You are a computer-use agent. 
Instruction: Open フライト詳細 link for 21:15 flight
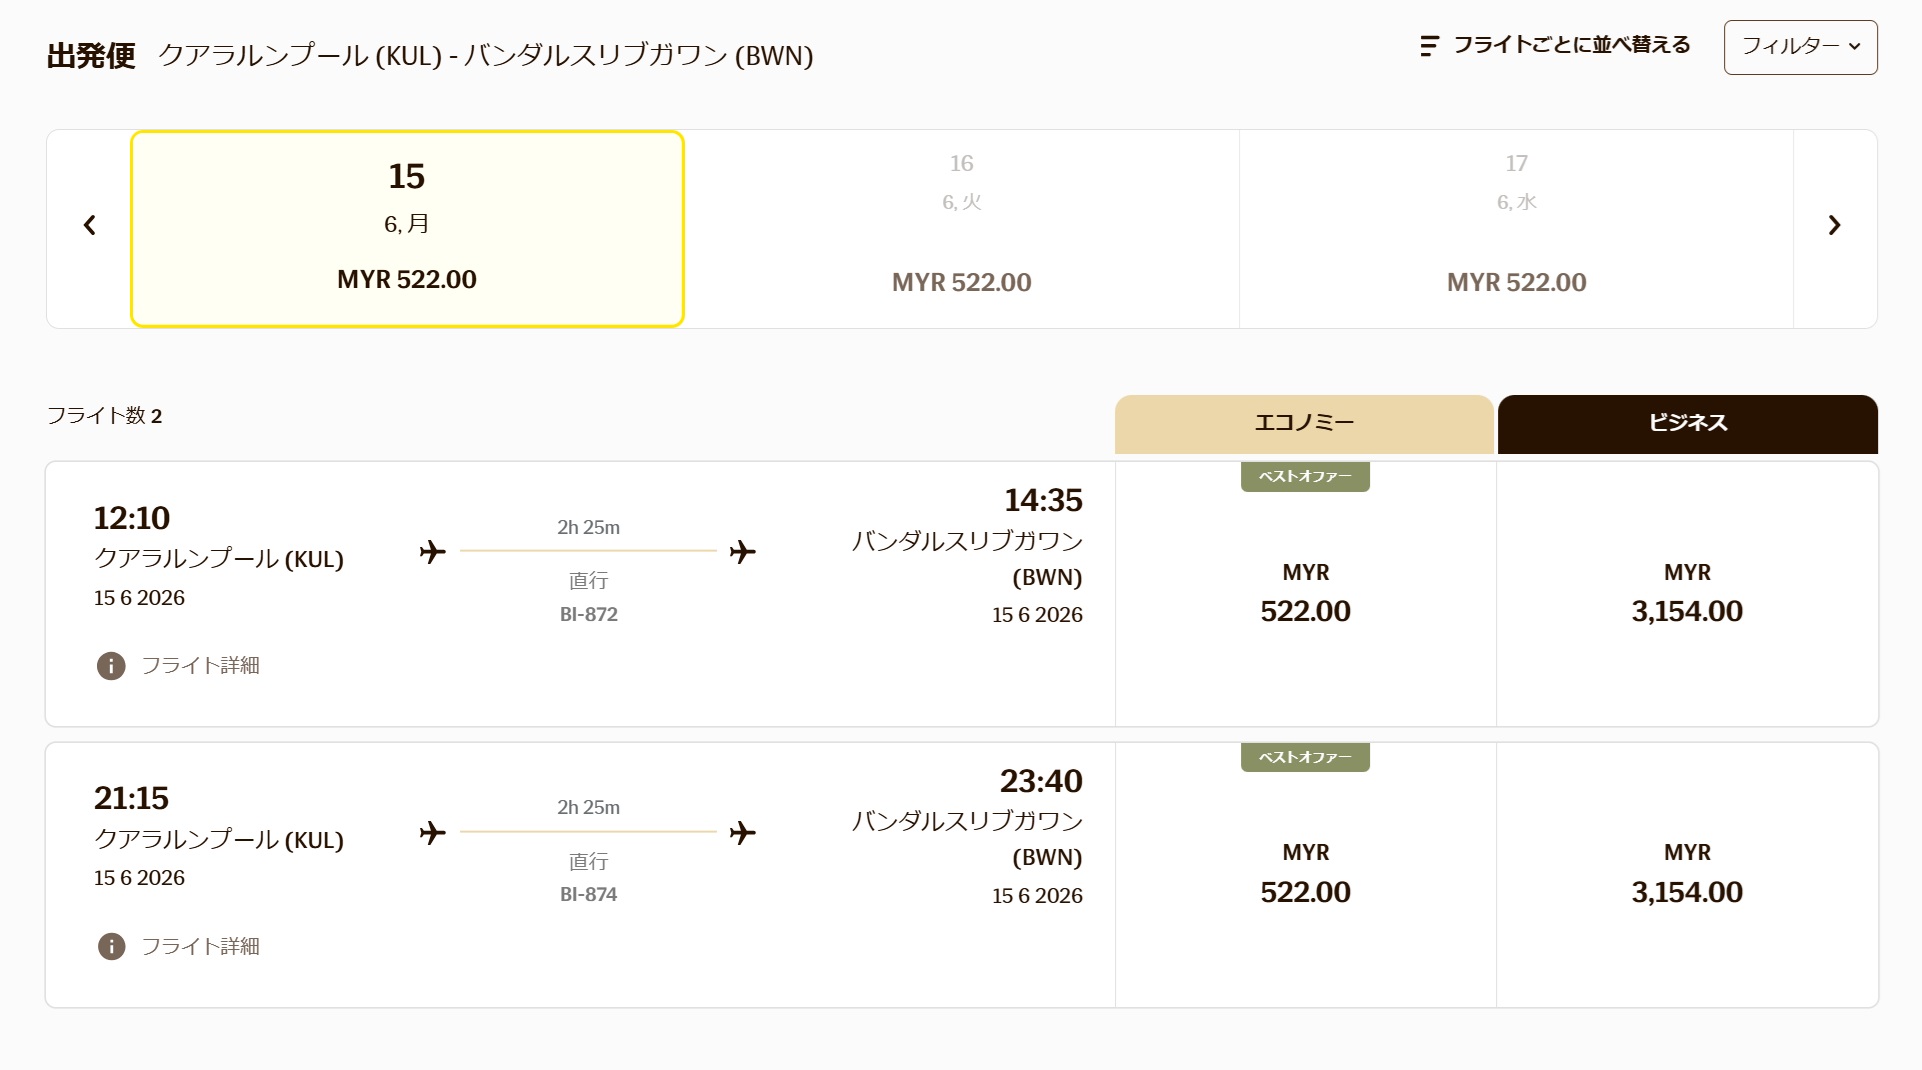point(200,947)
